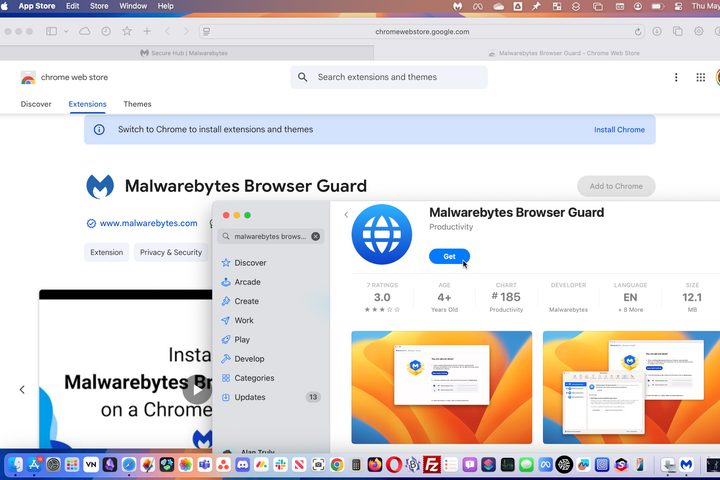This screenshot has width=720, height=480.
Task: Open history clock icon in Safari toolbar
Action: (x=106, y=31)
